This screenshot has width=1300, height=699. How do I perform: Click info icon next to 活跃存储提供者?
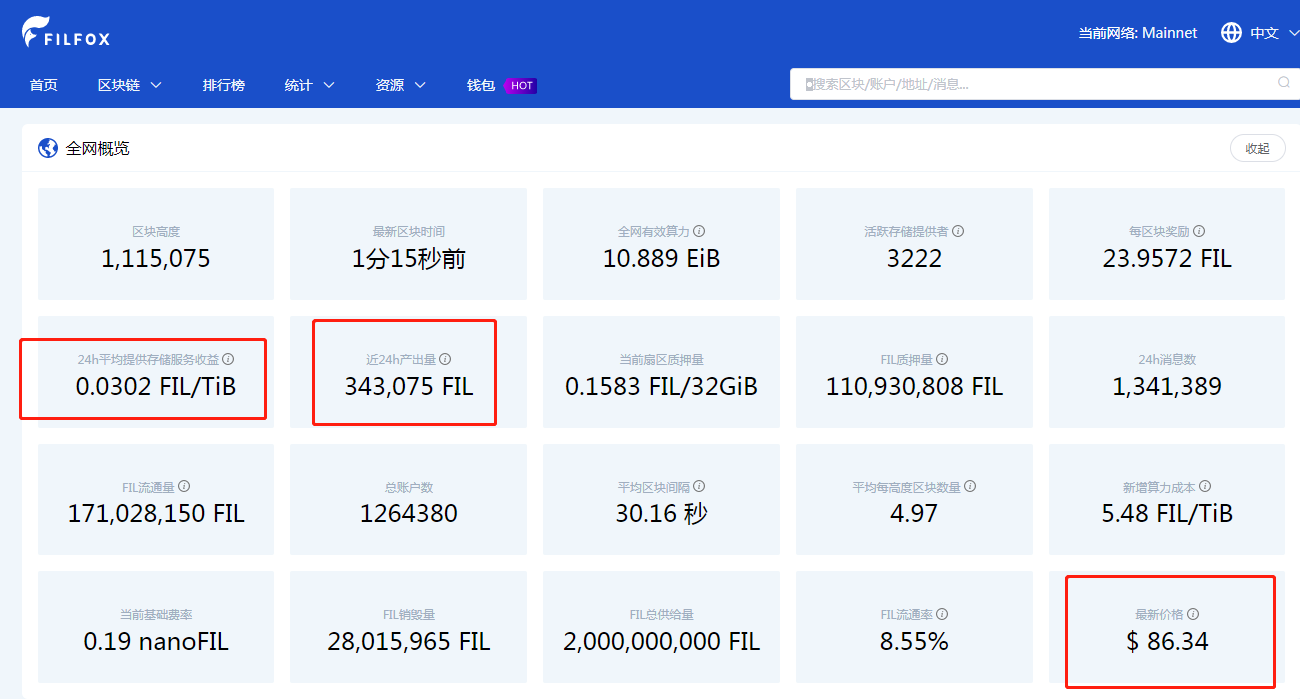[x=958, y=231]
